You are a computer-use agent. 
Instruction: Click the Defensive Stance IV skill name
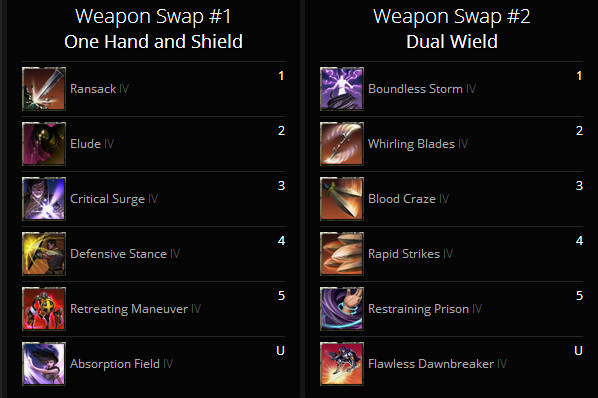[125, 254]
